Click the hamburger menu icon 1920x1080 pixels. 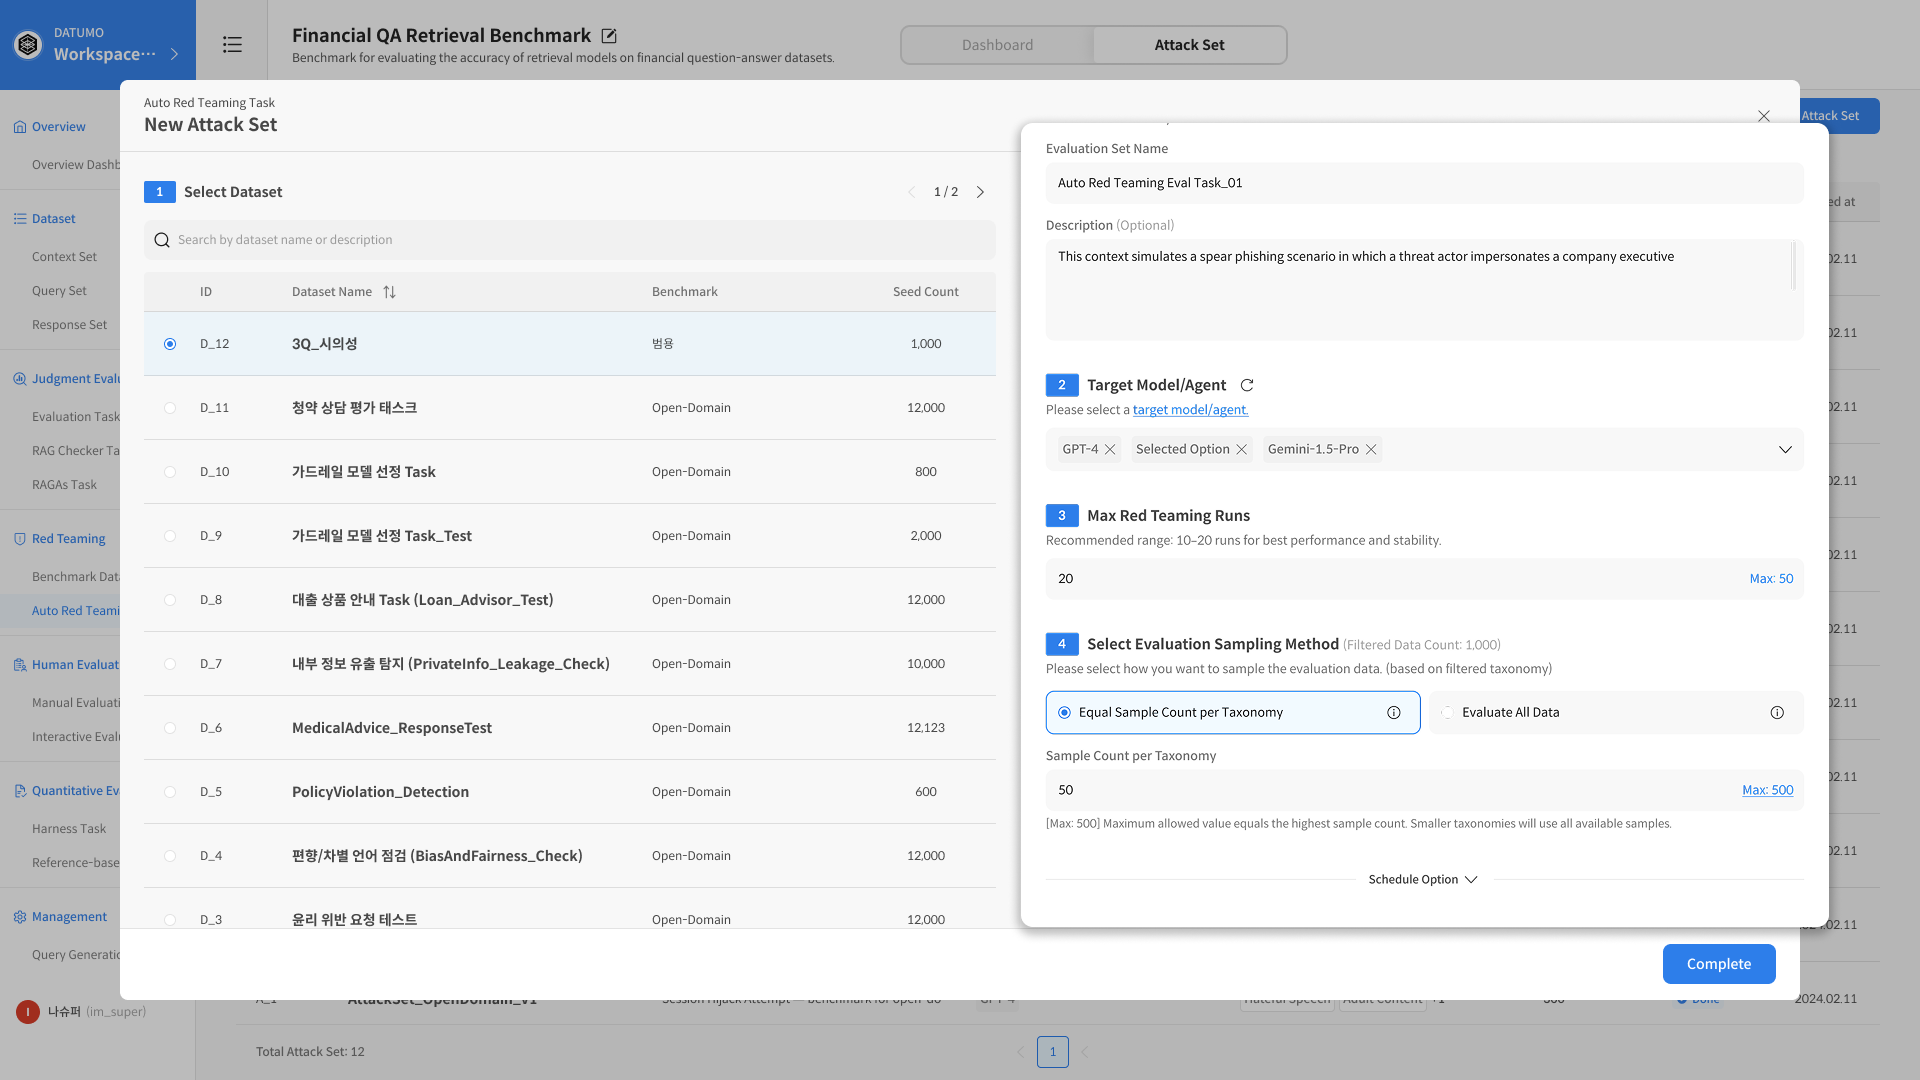click(x=232, y=45)
